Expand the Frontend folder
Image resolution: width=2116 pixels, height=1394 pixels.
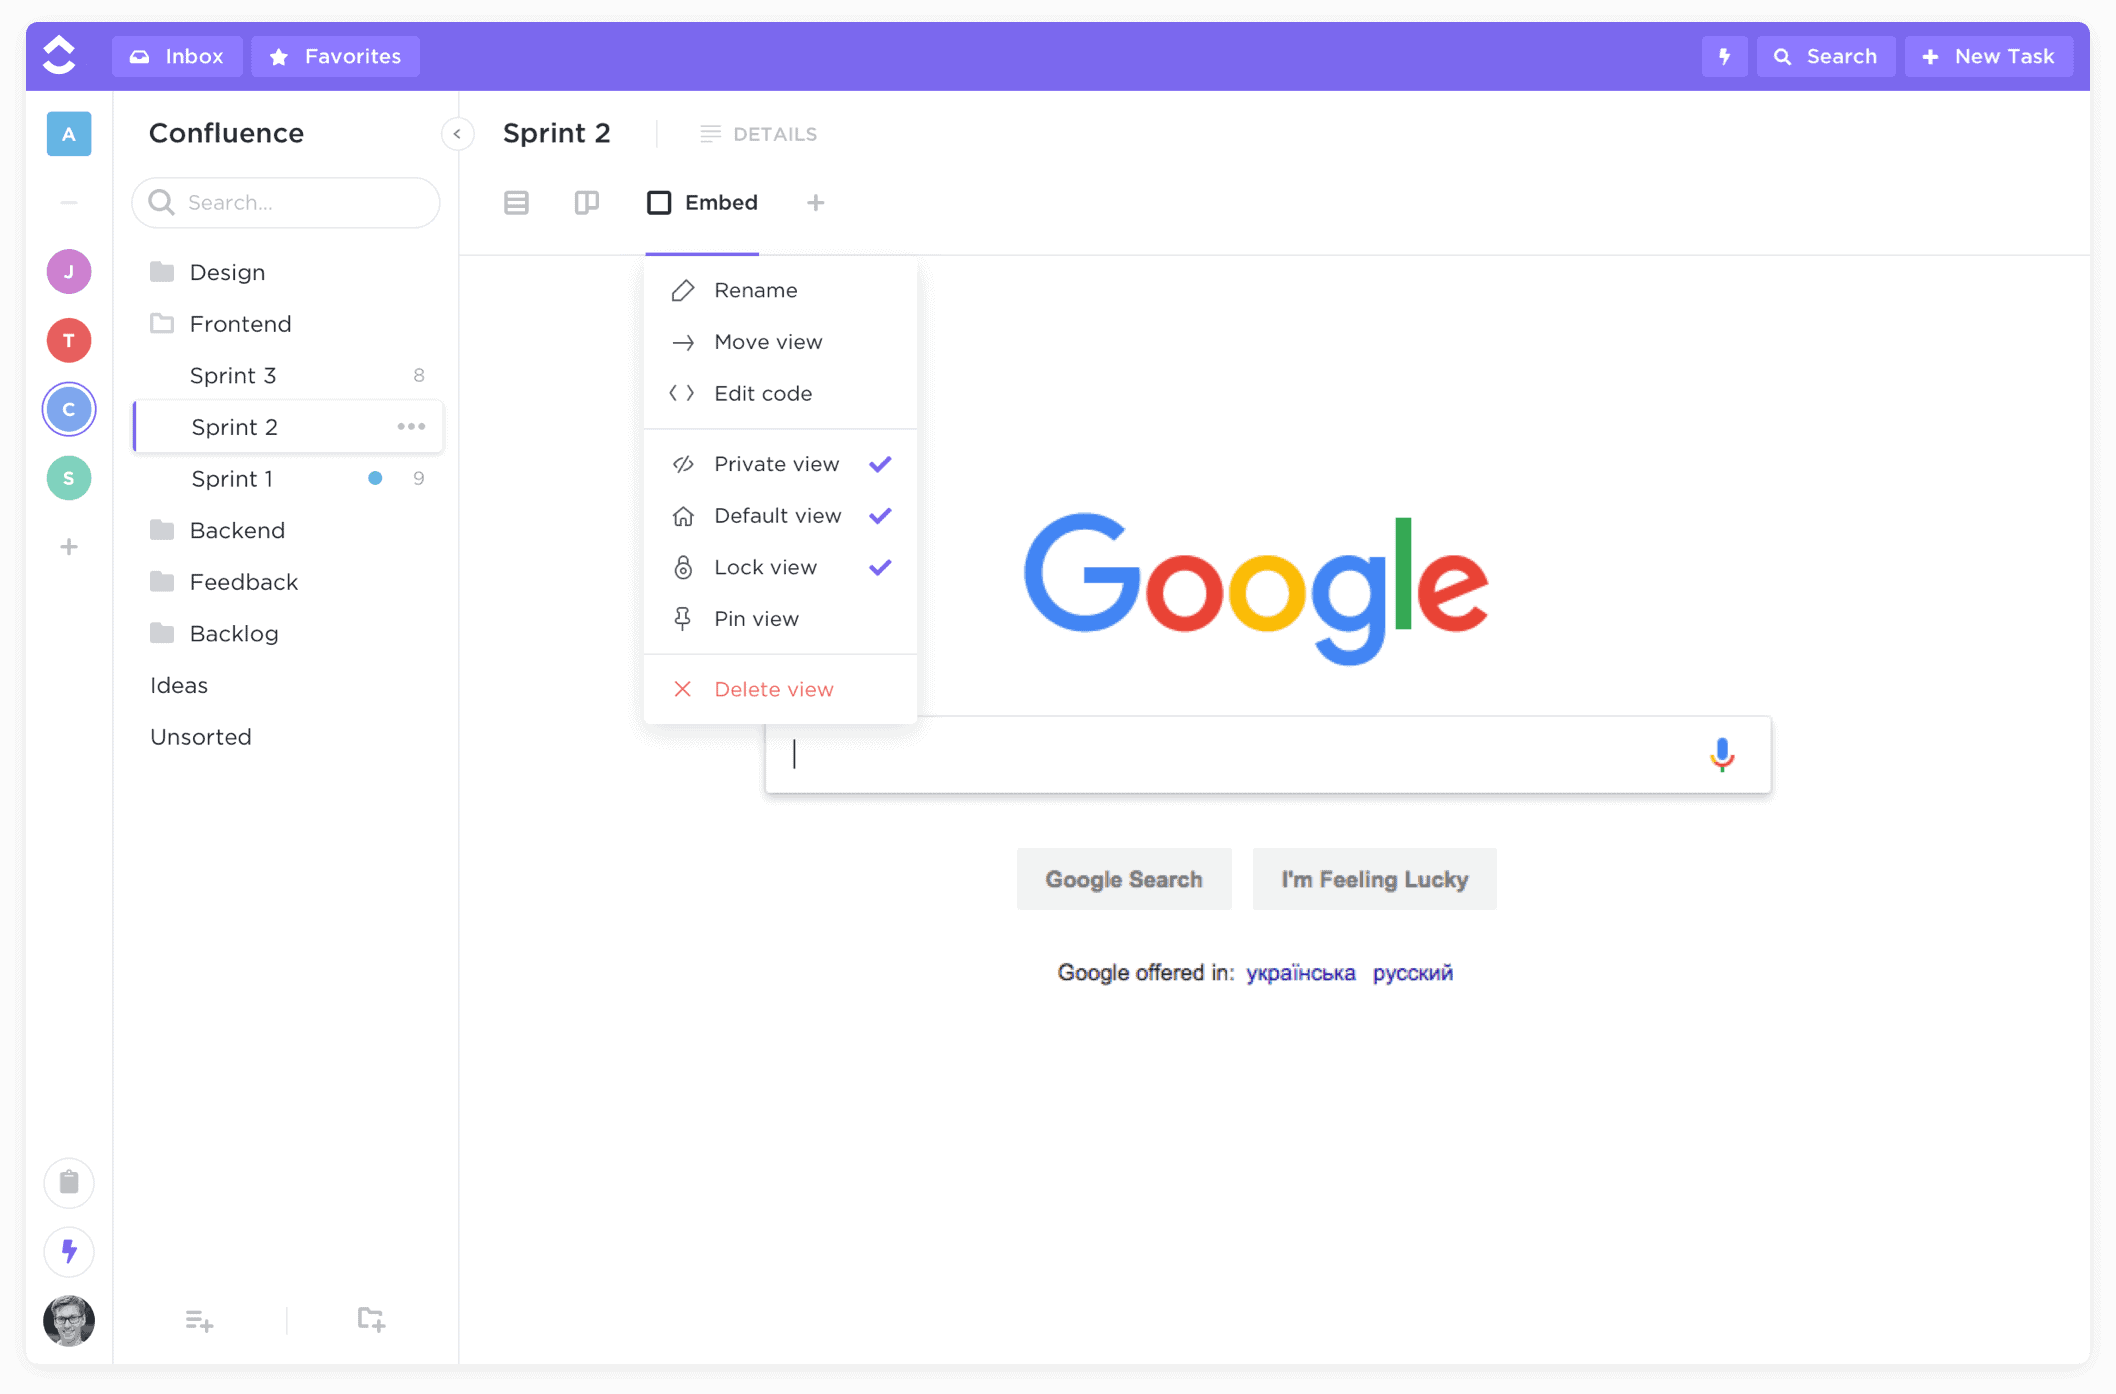(x=240, y=324)
